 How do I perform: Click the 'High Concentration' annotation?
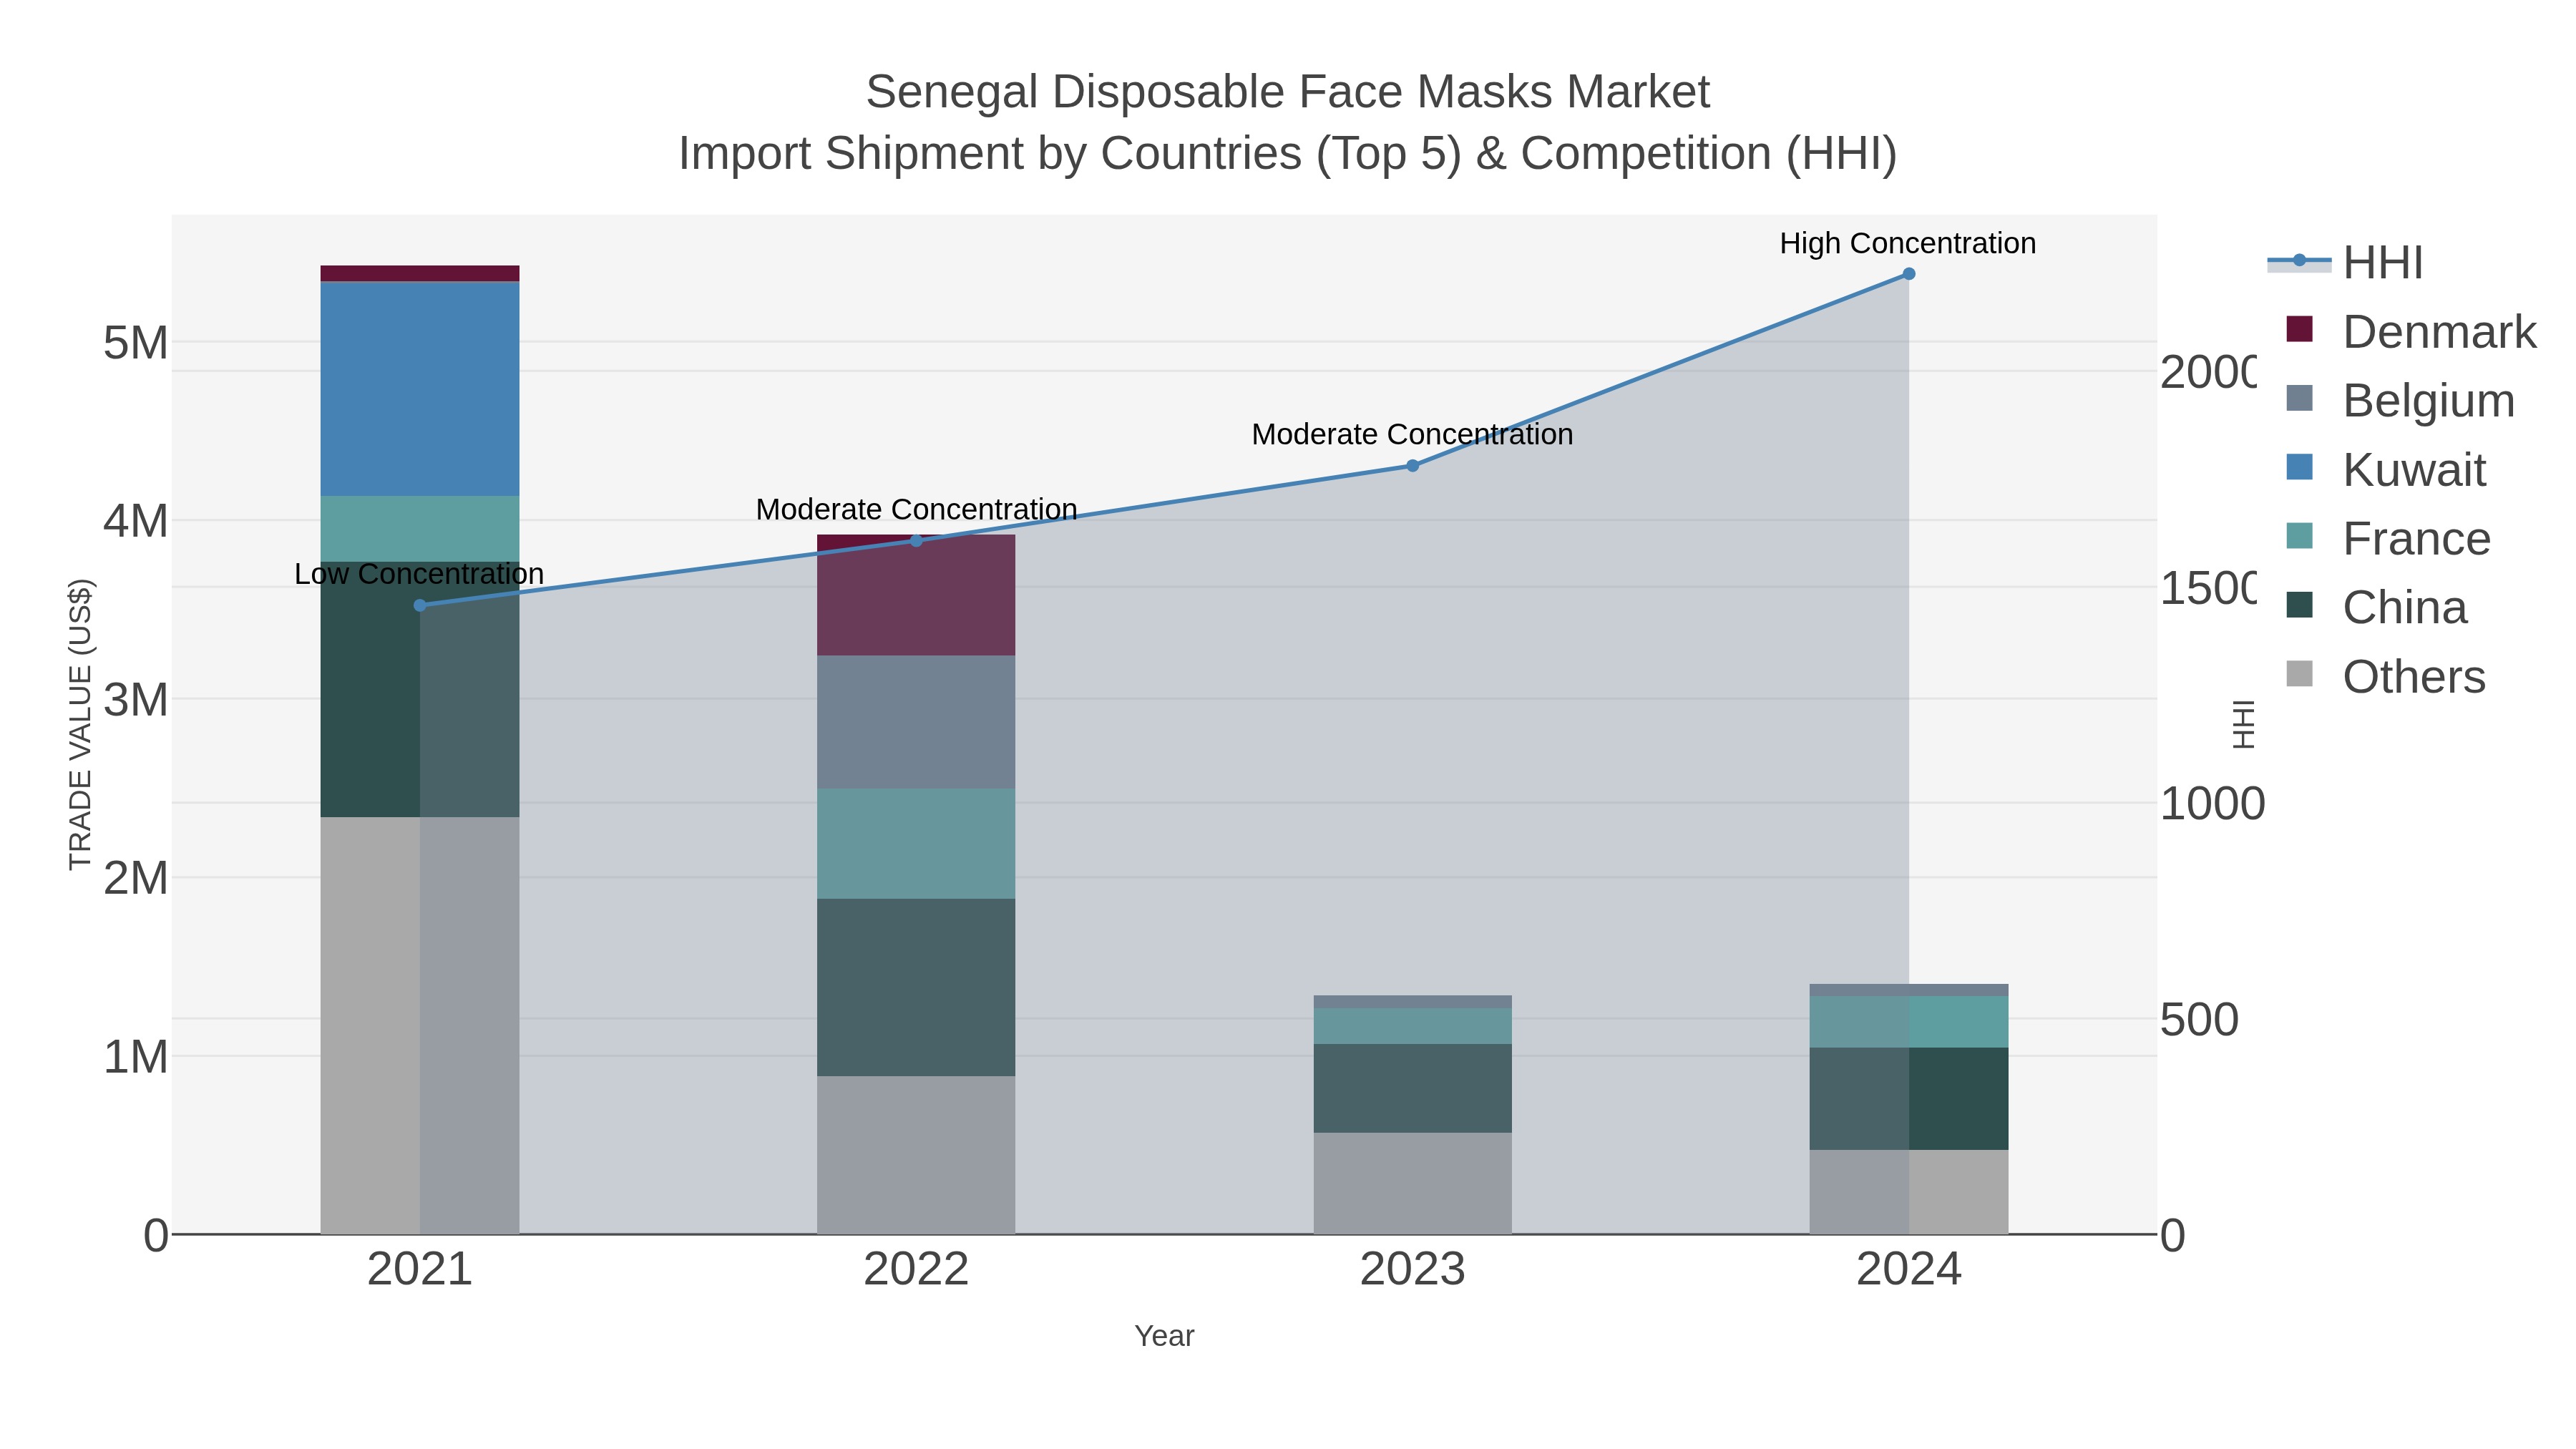pyautogui.click(x=1908, y=243)
